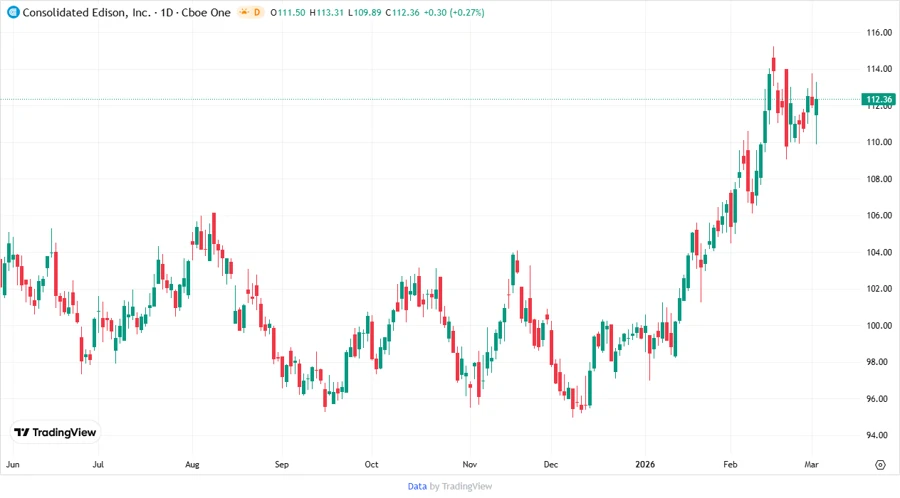Click the Jun date axis label
Screen dimensions: 900x498
(13, 464)
